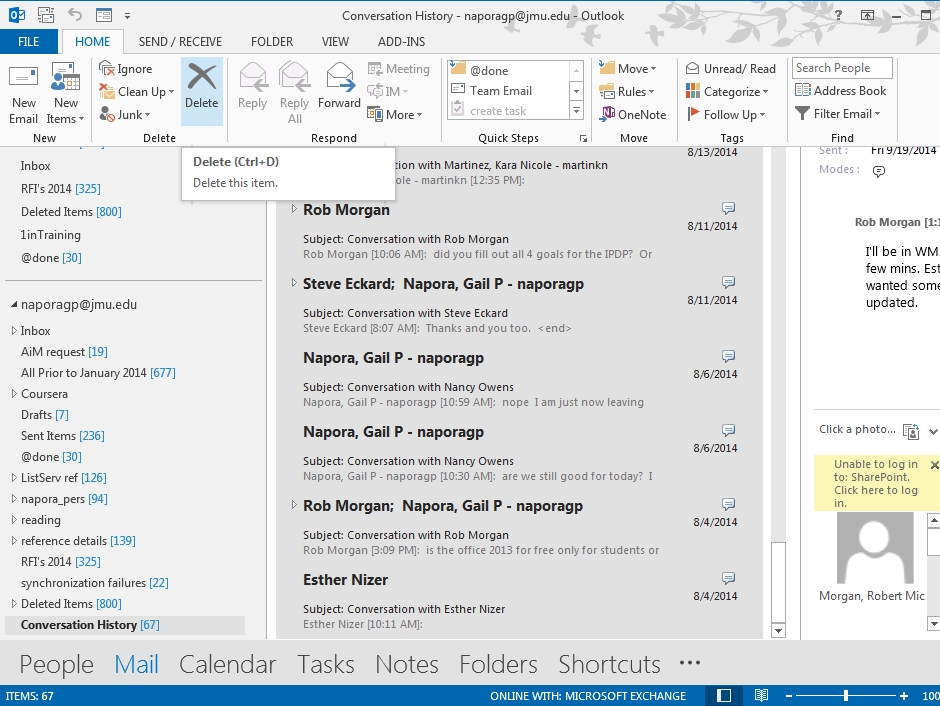Switch to Normal view in status bar

point(724,696)
